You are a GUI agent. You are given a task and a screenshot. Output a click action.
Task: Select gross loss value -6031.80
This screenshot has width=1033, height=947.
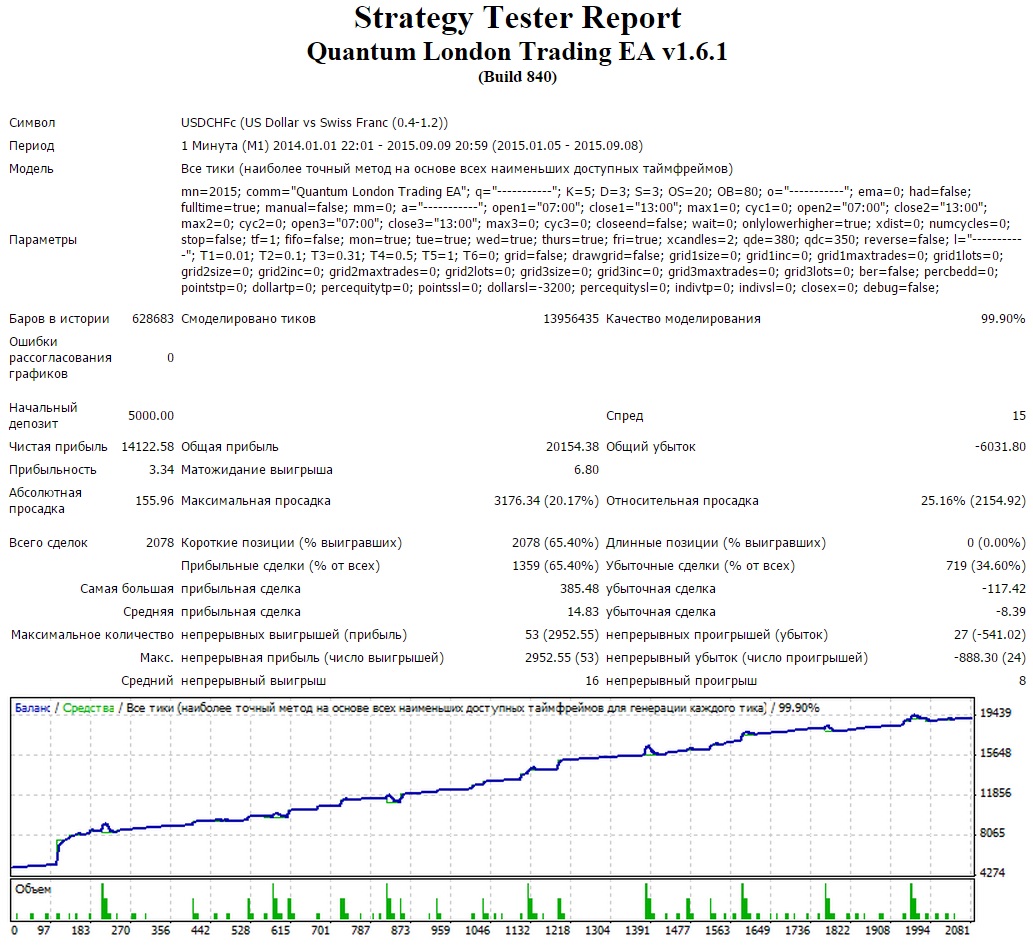coord(1000,447)
